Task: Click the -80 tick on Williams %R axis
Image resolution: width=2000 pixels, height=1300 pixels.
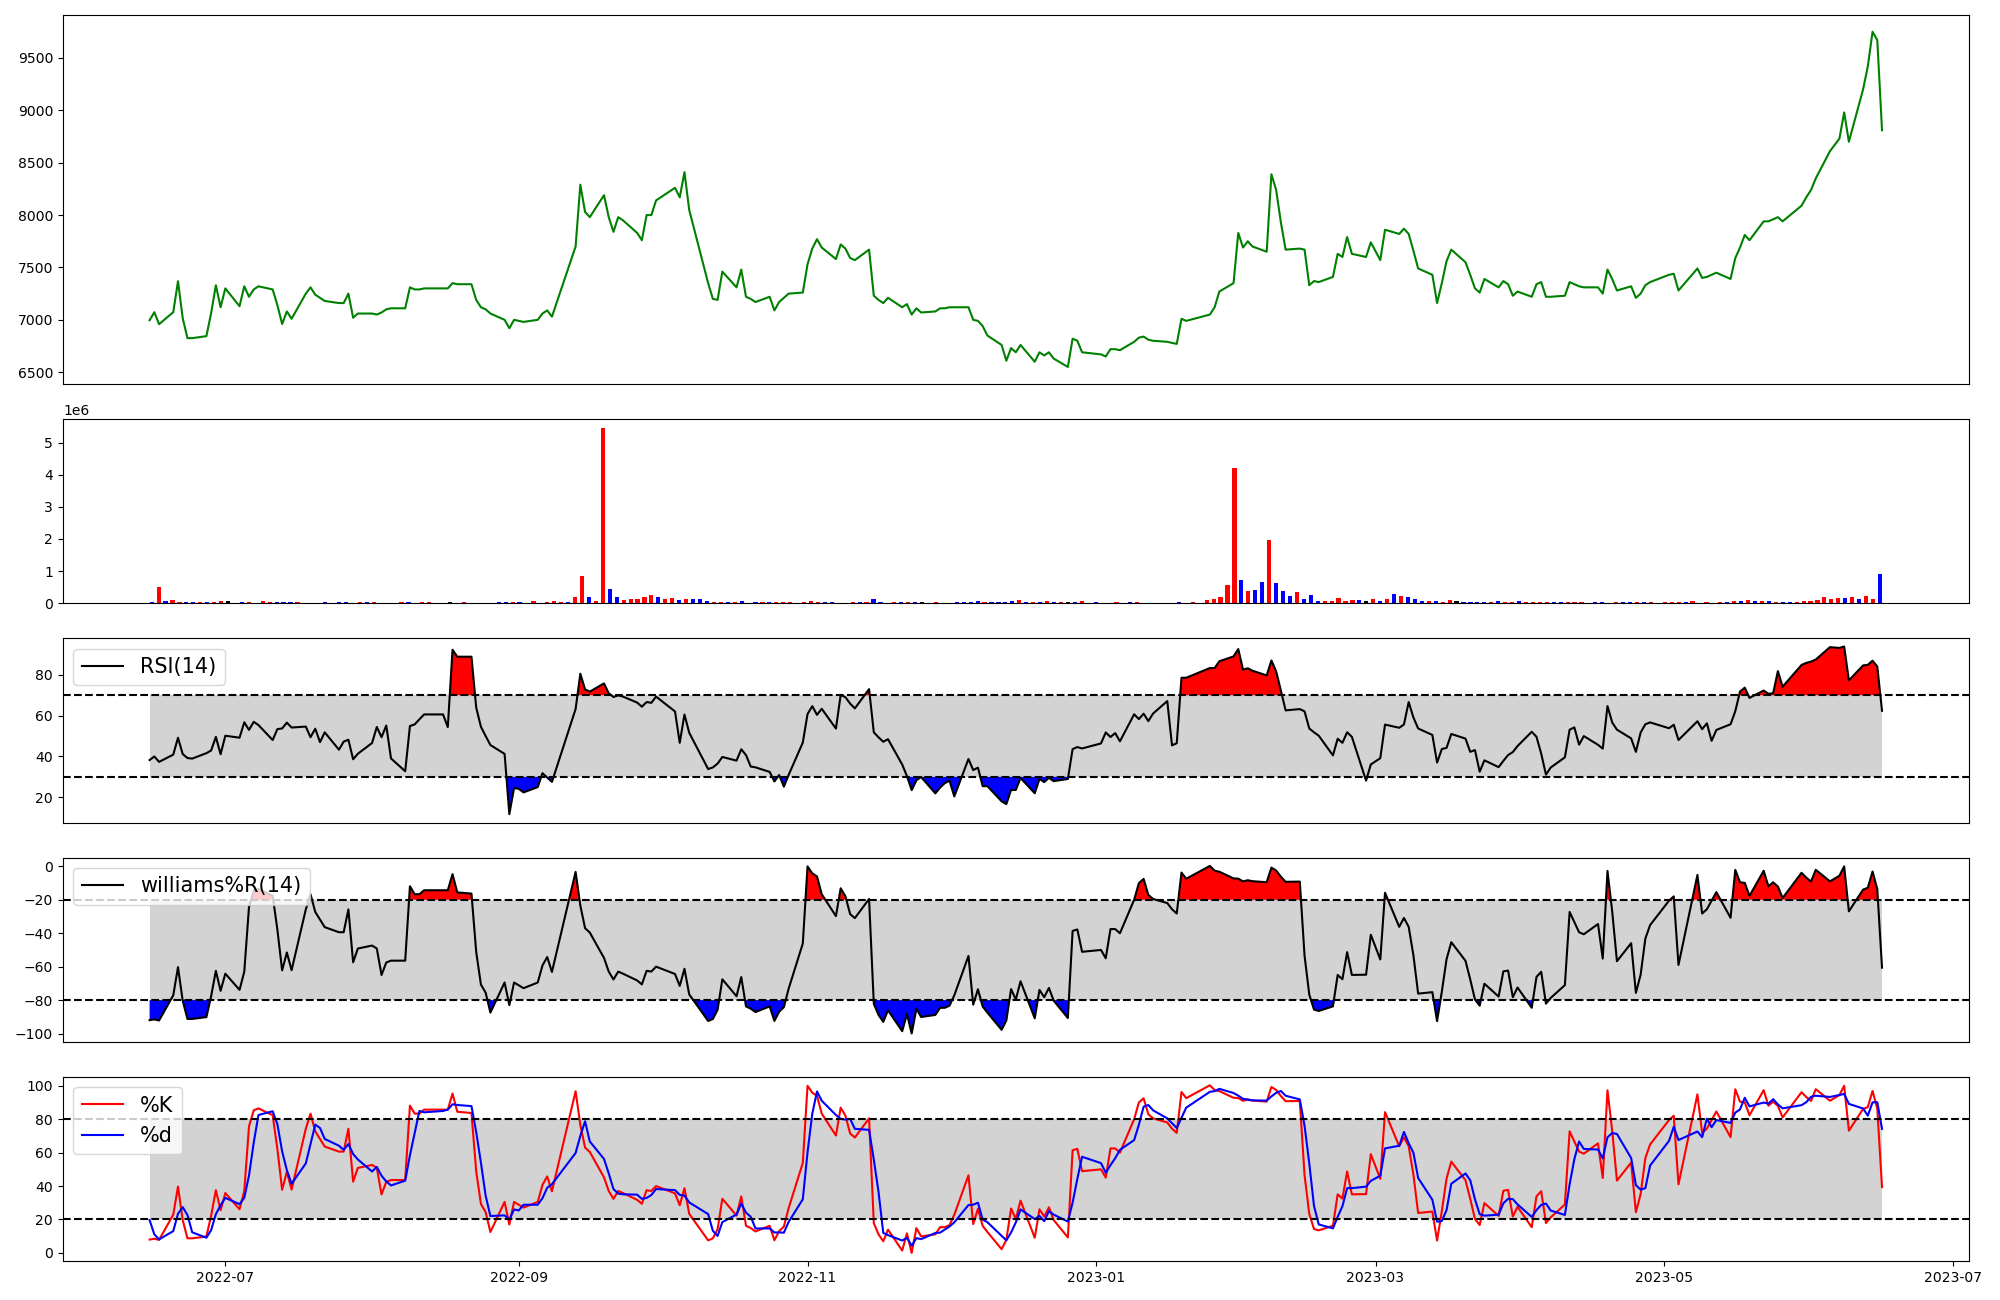Action: coord(40,1000)
